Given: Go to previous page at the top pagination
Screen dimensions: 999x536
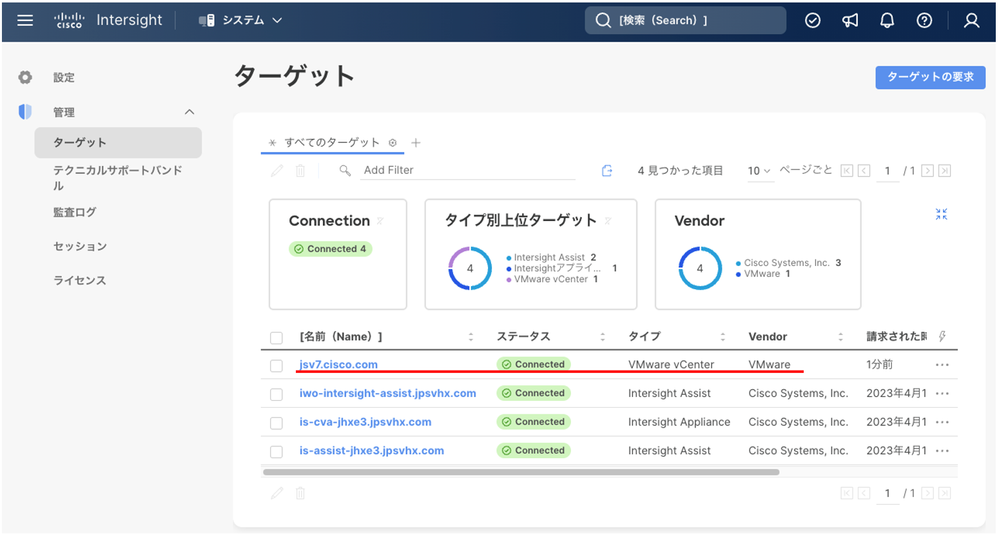Looking at the screenshot, I should click(864, 171).
